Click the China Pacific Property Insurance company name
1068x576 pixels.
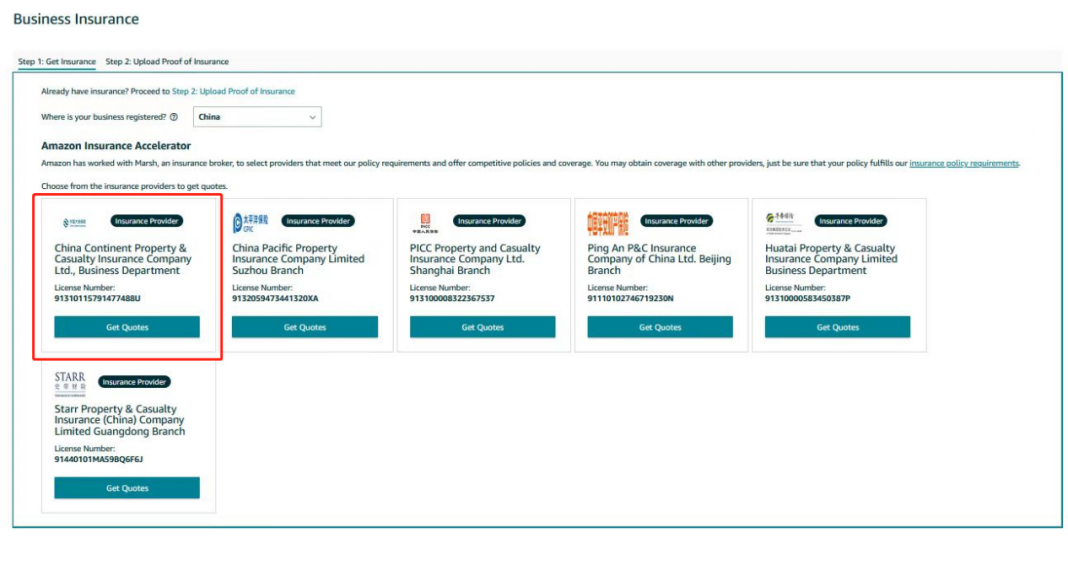coord(298,259)
